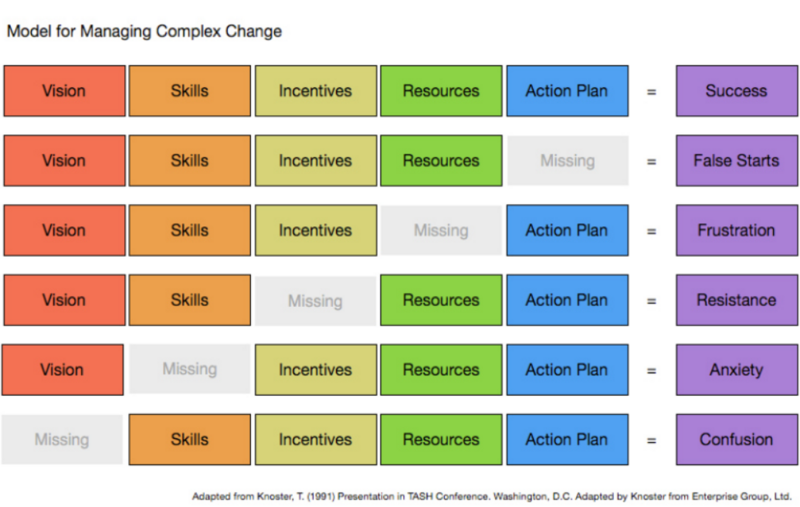Click the Model for Managing Complex Change title

pos(144,31)
